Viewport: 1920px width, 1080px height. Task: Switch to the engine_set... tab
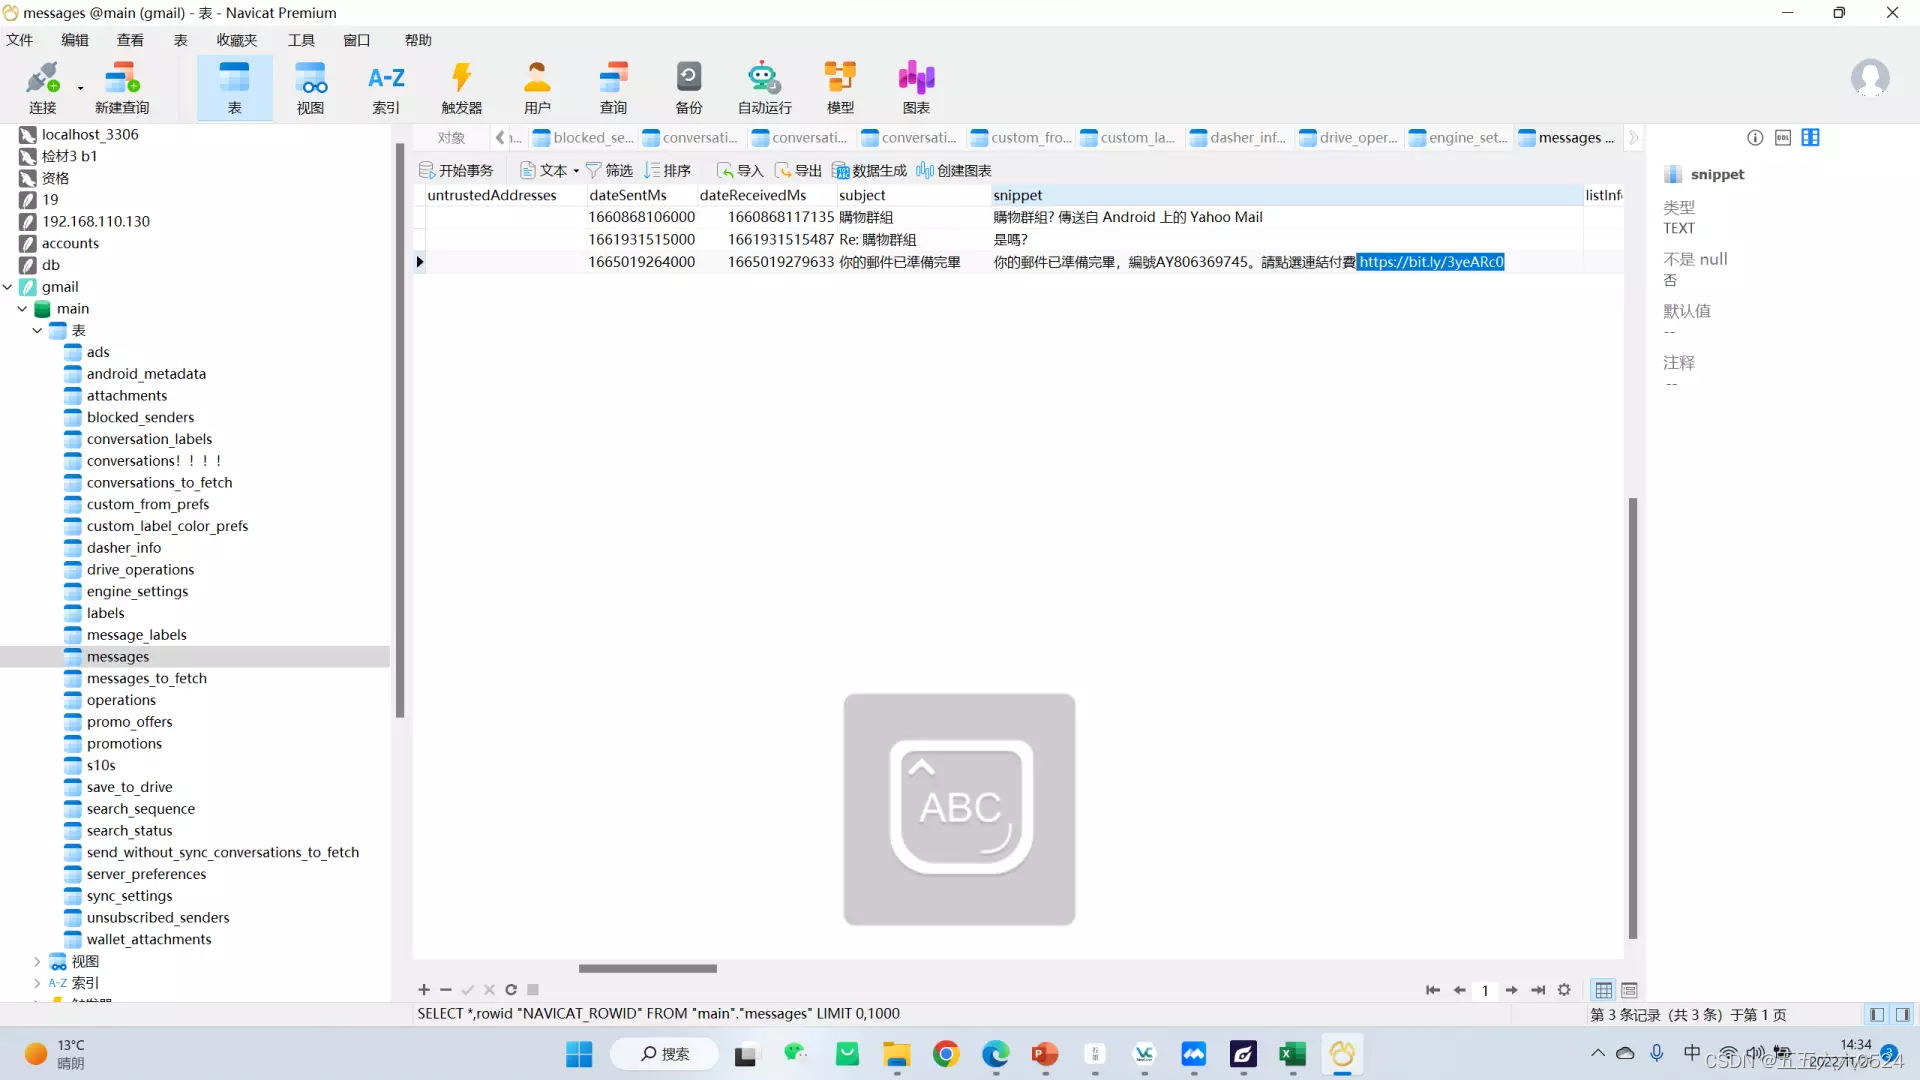click(1458, 138)
